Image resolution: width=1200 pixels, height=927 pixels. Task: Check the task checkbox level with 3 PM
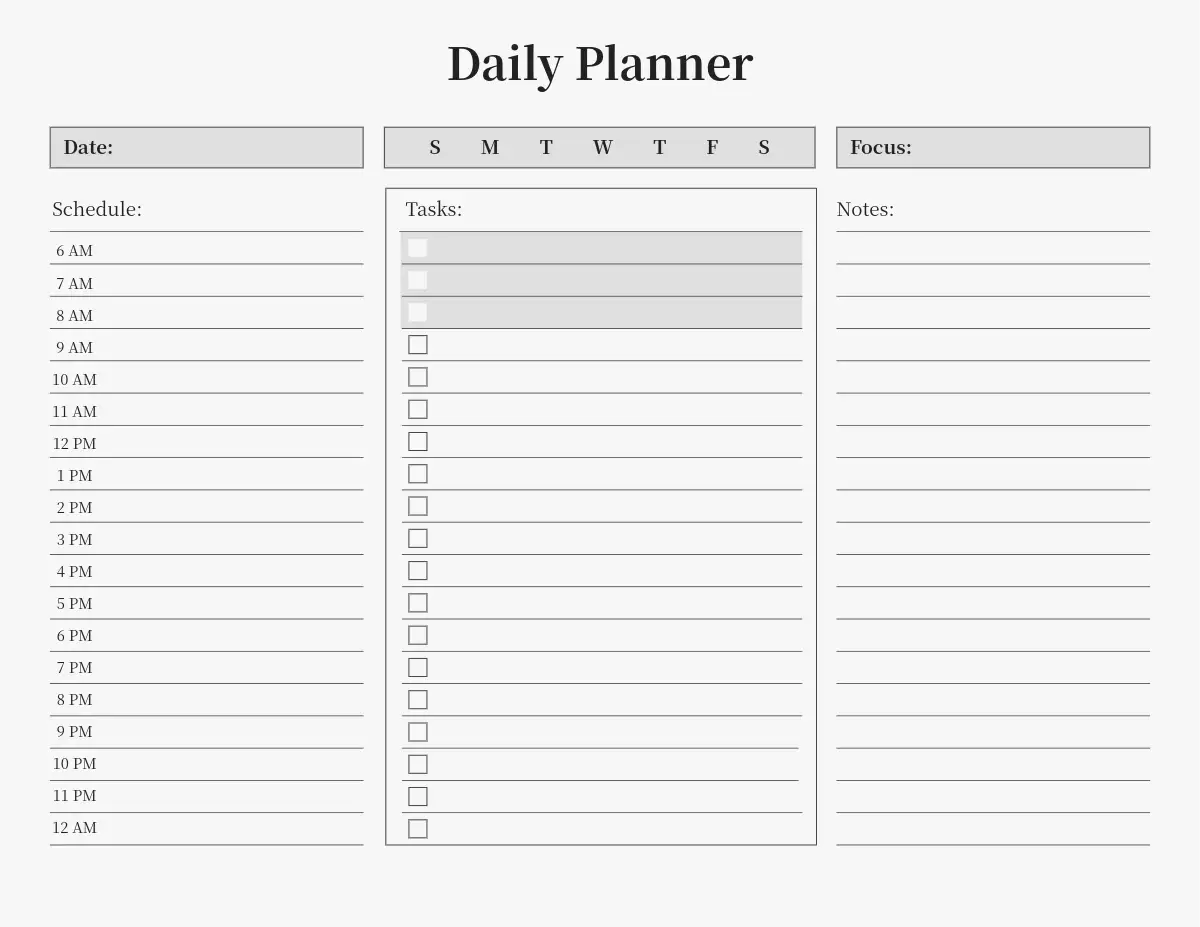click(418, 538)
